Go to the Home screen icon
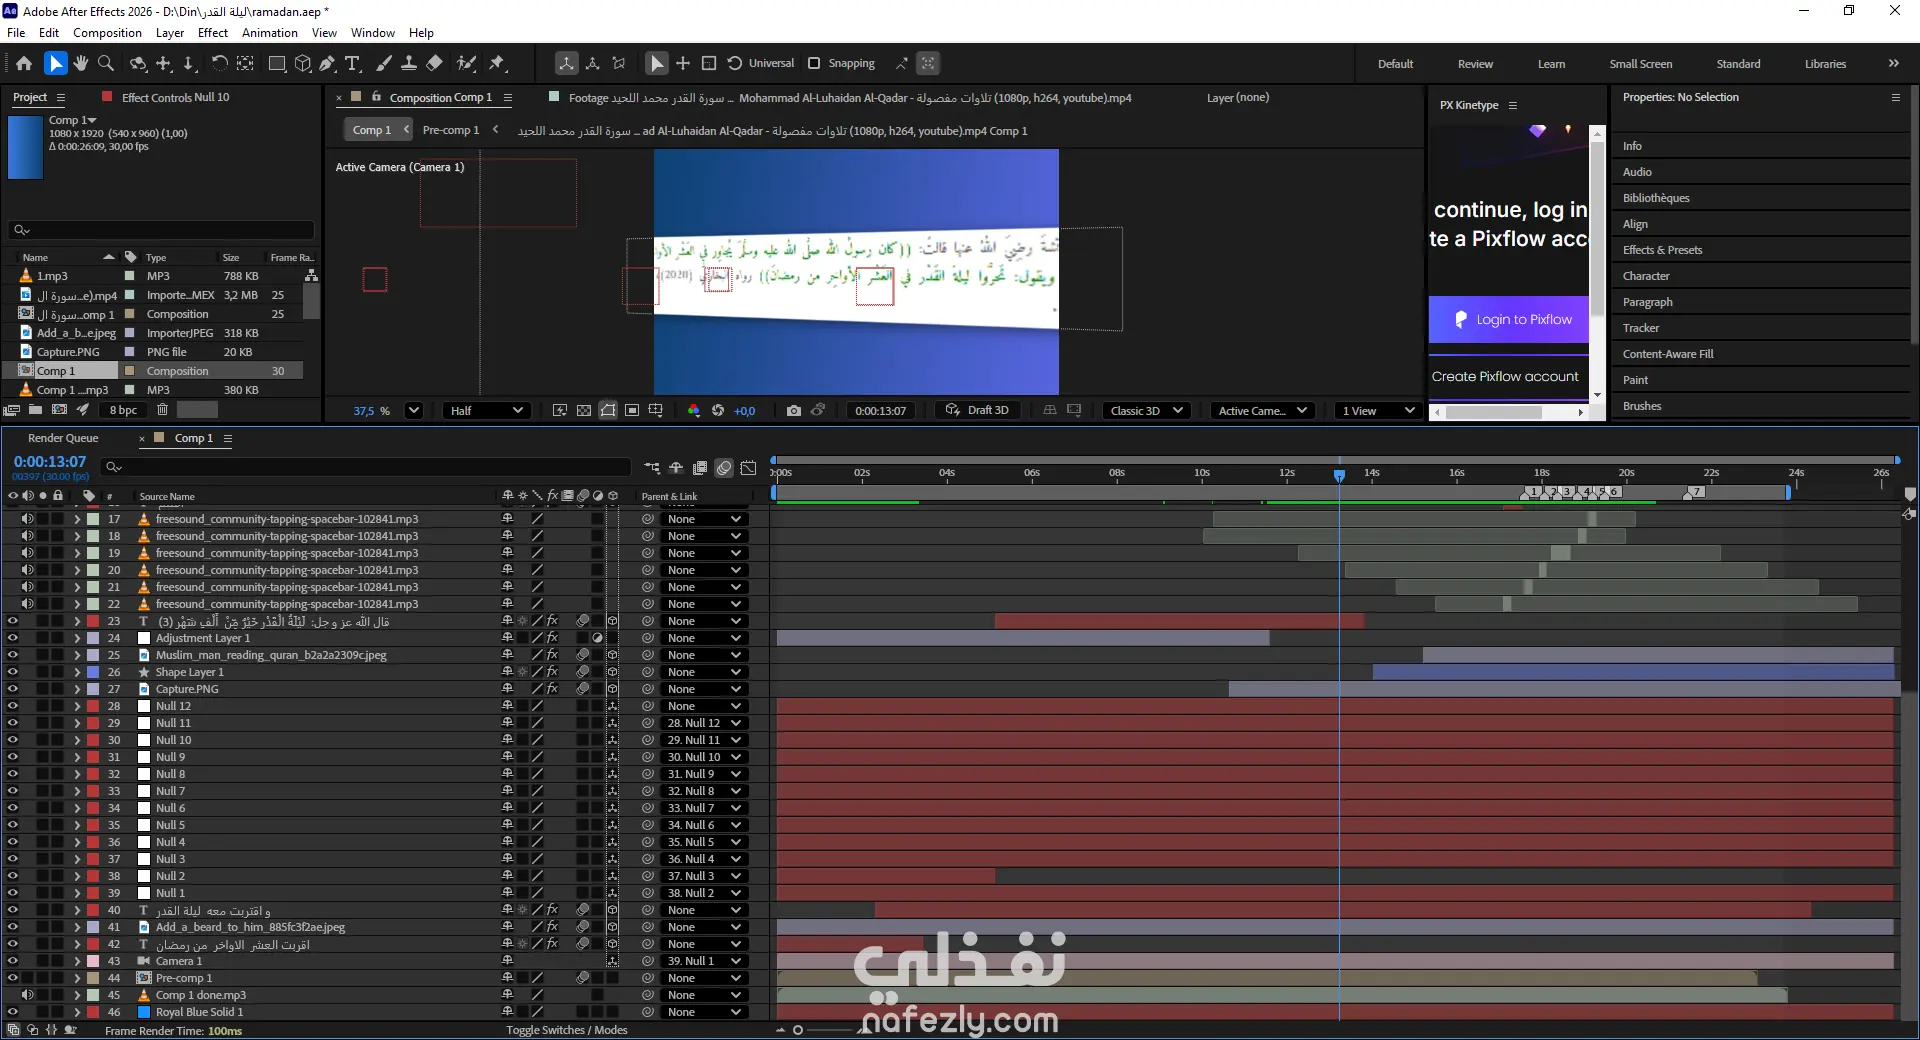Viewport: 1920px width, 1040px height. [x=24, y=63]
